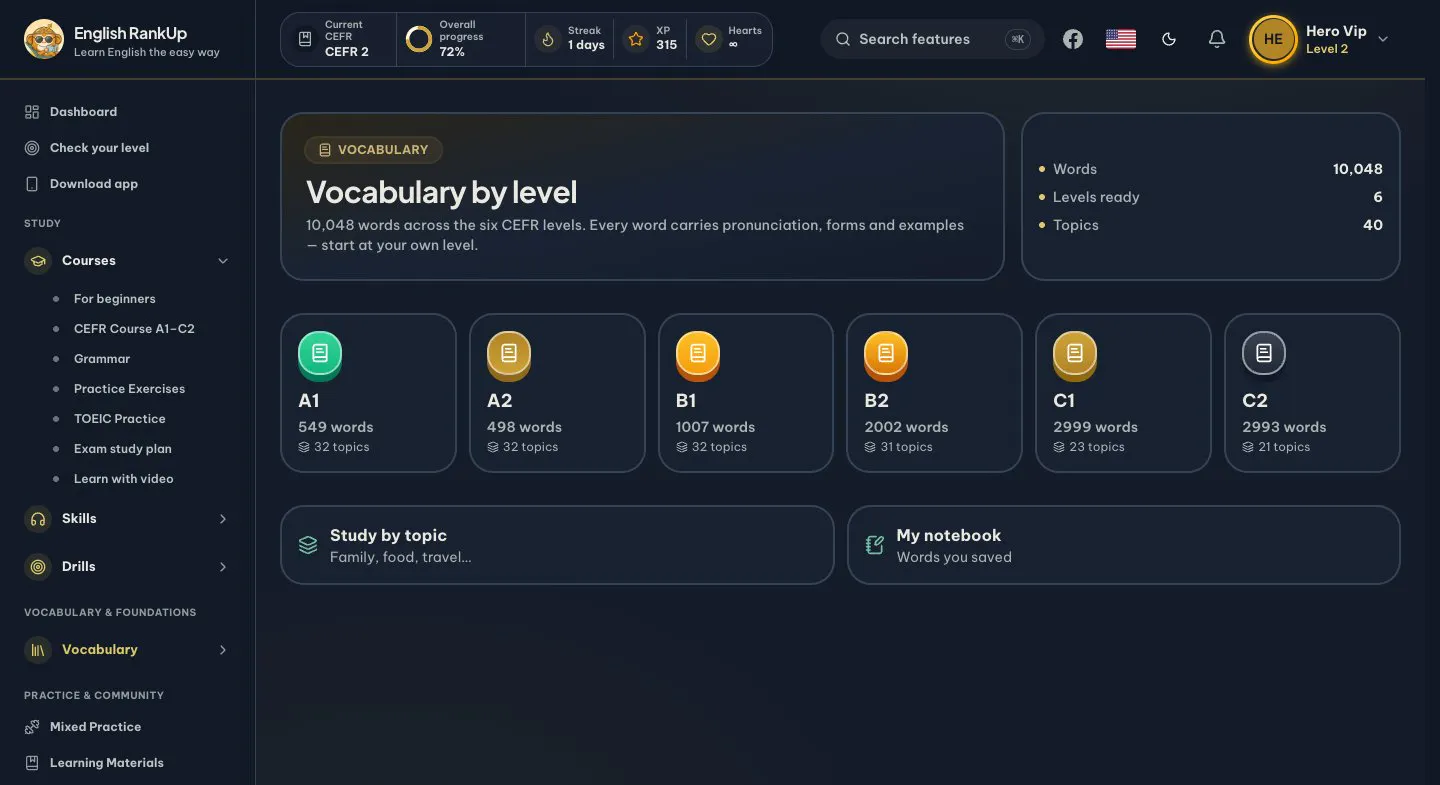Screen dimensions: 1440x785
Task: Click the XP star icon
Action: click(636, 40)
